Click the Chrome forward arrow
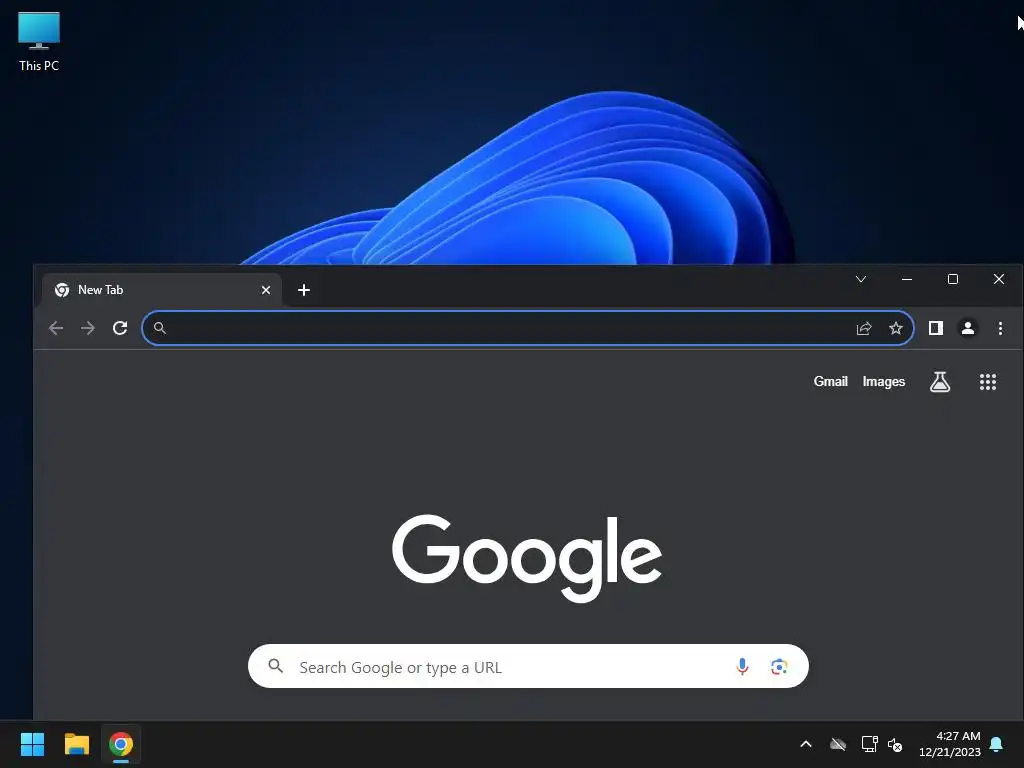This screenshot has width=1024, height=768. click(x=88, y=328)
